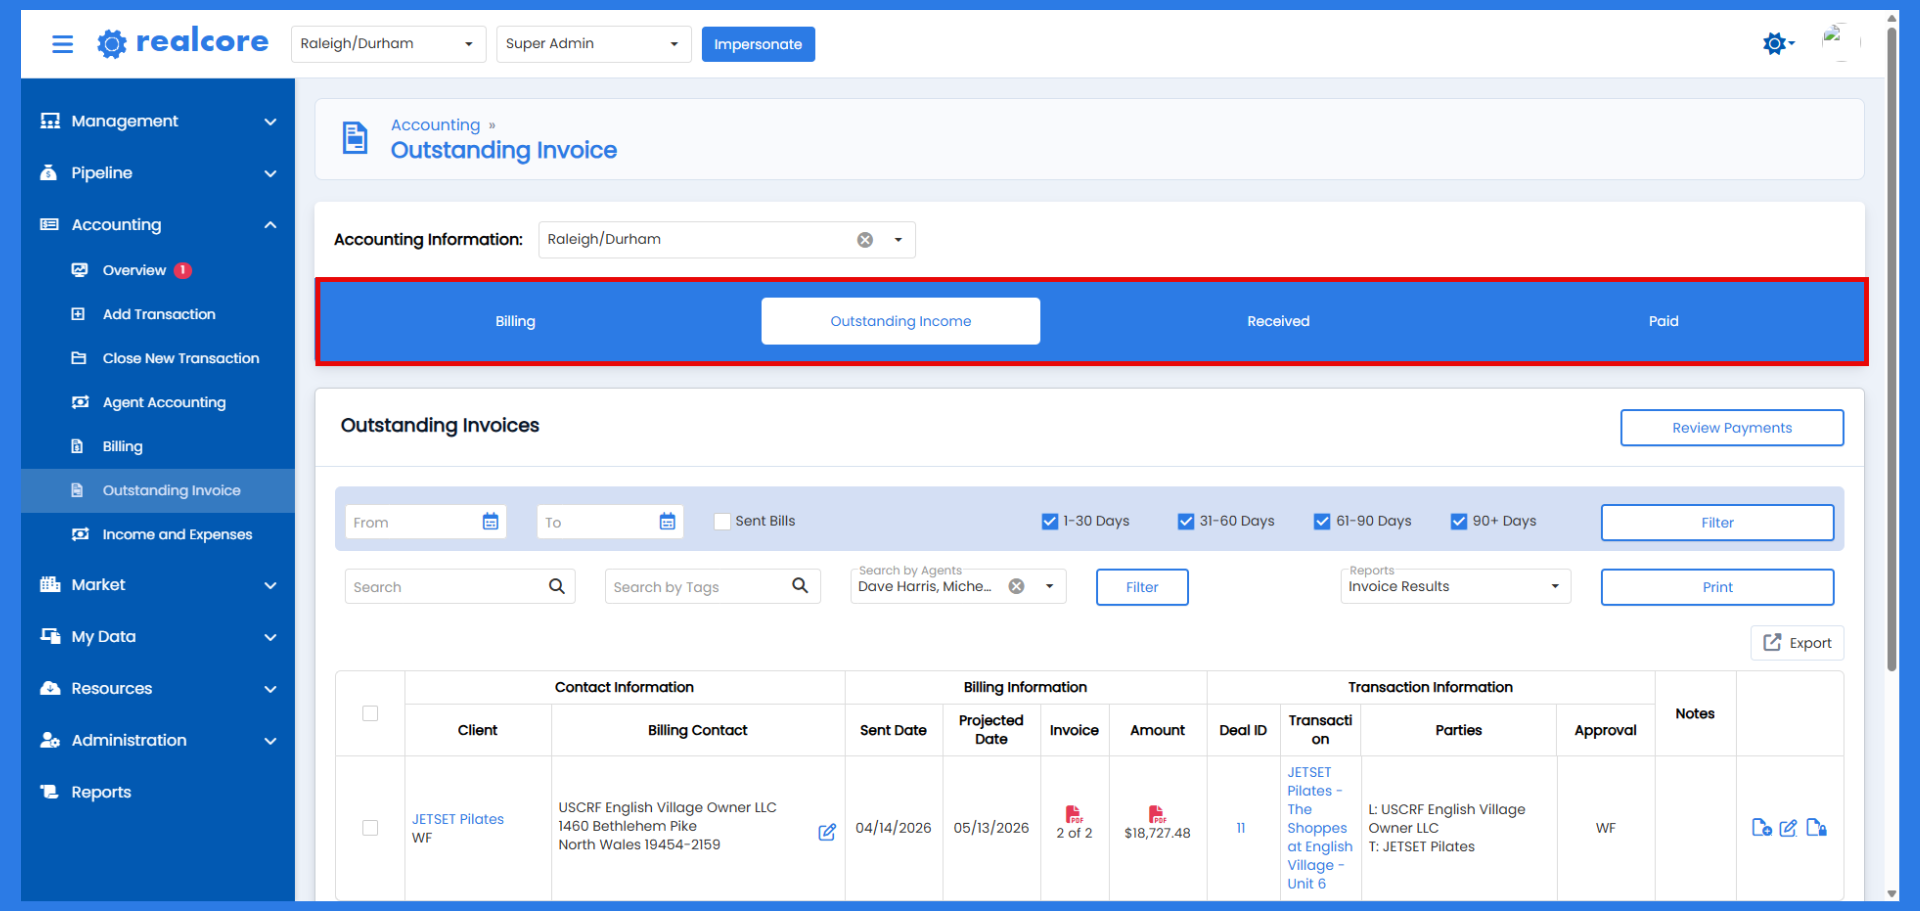Click the edit icon in JETSET row actions
This screenshot has height=911, width=1920.
(1789, 828)
